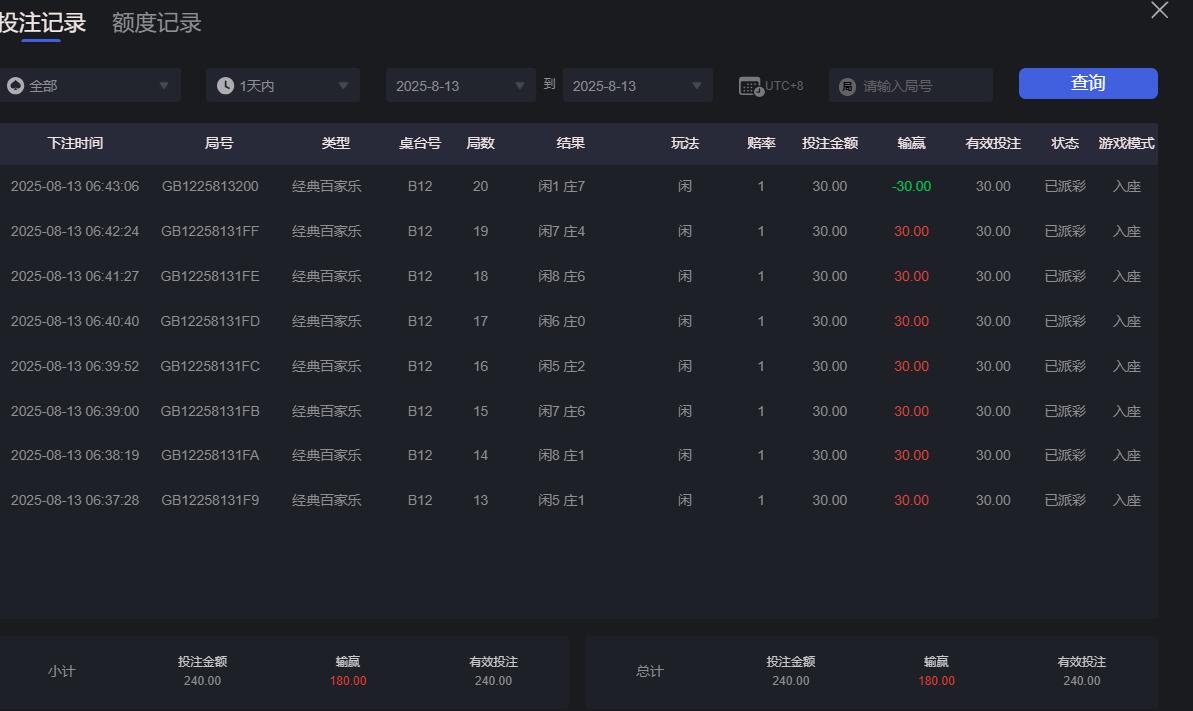
Task: Click the green -30.00 loss value
Action: [x=910, y=186]
